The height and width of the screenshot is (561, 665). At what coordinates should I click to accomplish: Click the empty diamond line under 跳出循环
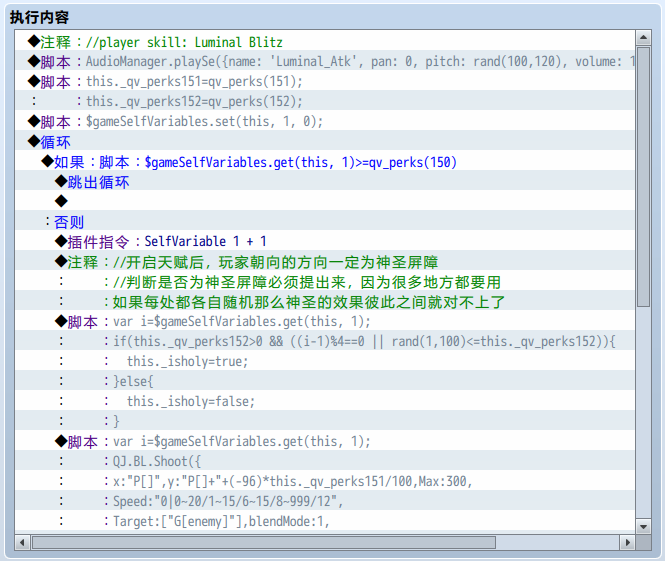point(325,202)
